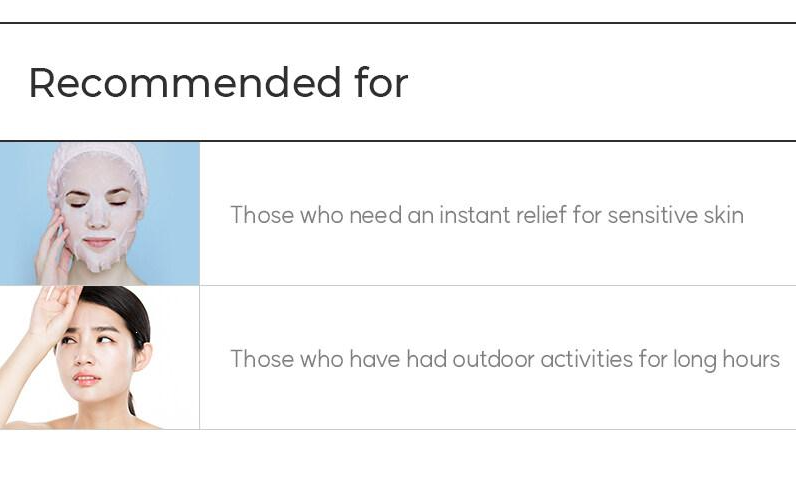Click the words "long hours"
The height and width of the screenshot is (487, 796).
[x=726, y=361]
